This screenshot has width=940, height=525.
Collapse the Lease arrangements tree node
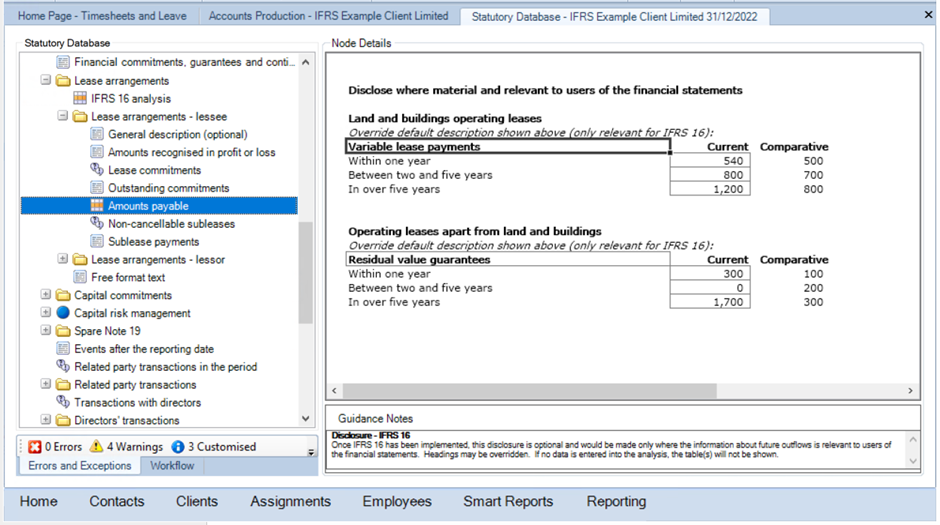pos(46,80)
